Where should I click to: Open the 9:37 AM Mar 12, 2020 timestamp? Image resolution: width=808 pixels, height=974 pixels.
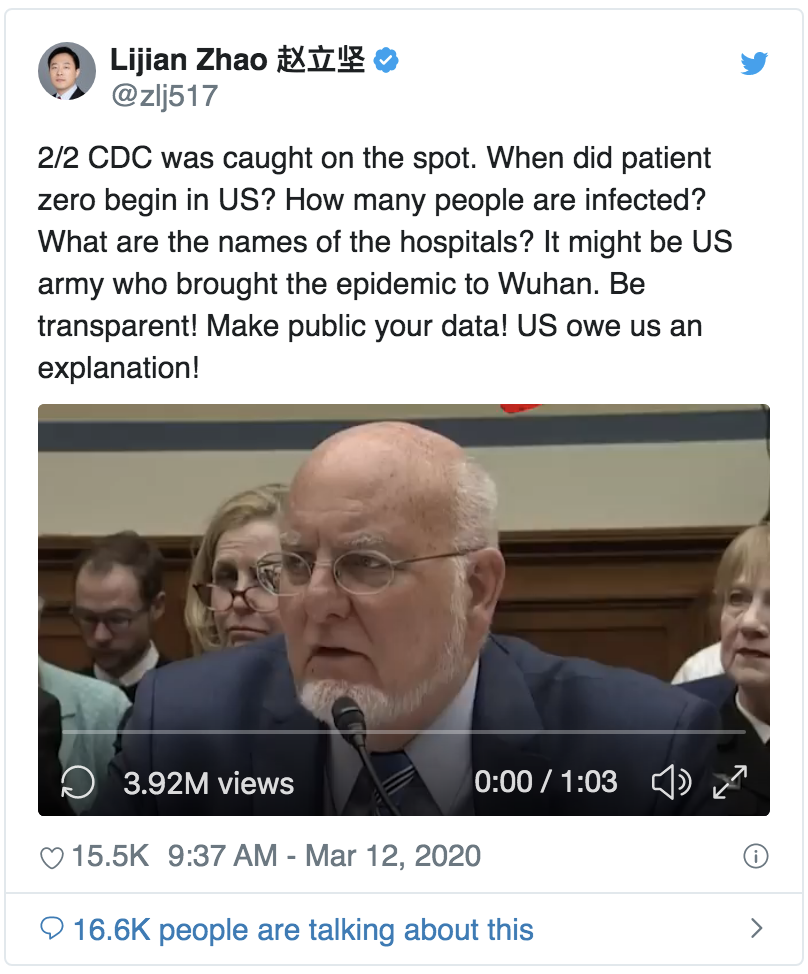pos(324,857)
